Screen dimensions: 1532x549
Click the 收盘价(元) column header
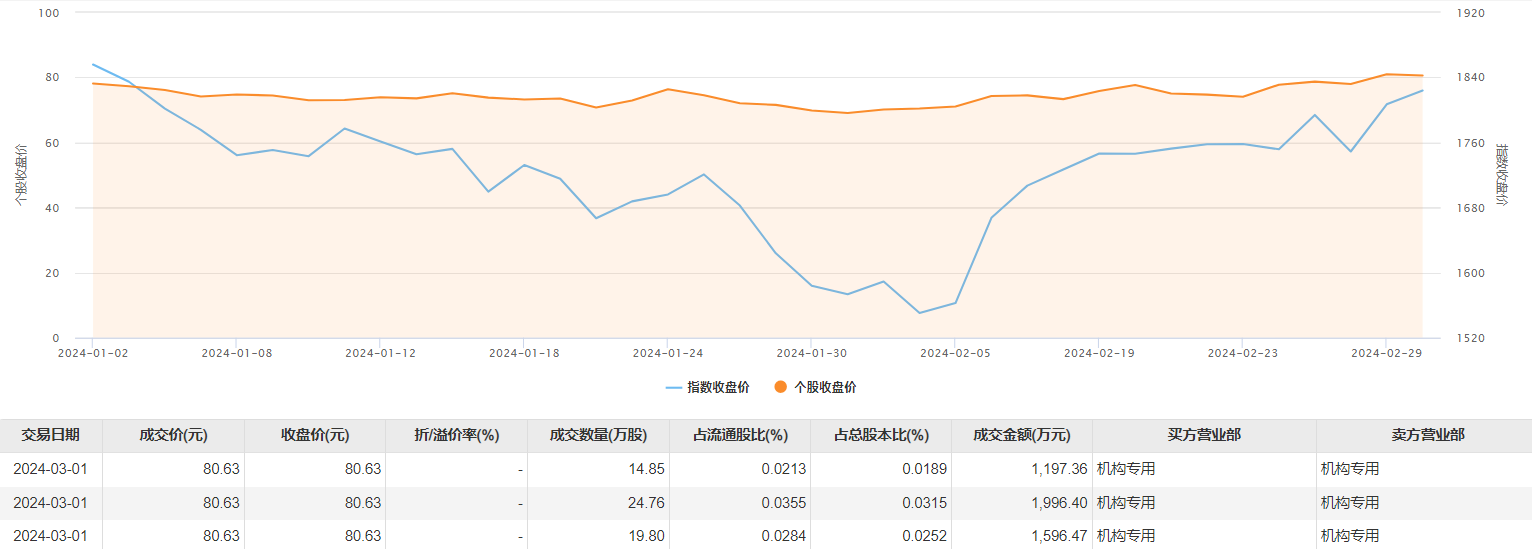(x=315, y=435)
